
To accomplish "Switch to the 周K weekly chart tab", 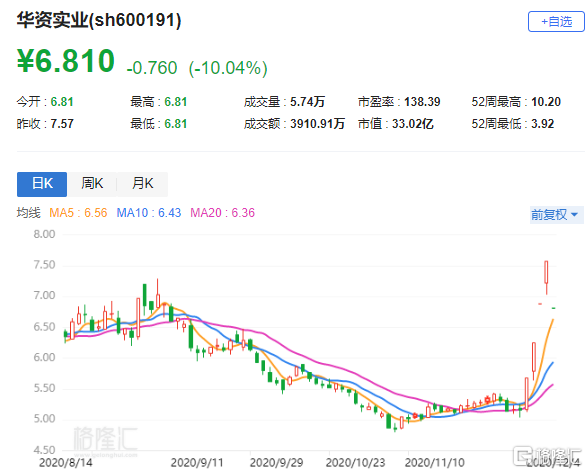I will coord(92,184).
